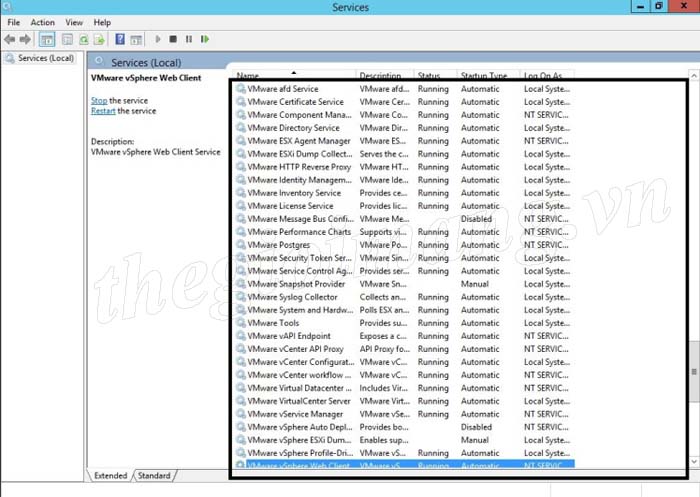Click gear icon of VMware License Service
Screen dimensions: 700x497
pyautogui.click(x=241, y=206)
